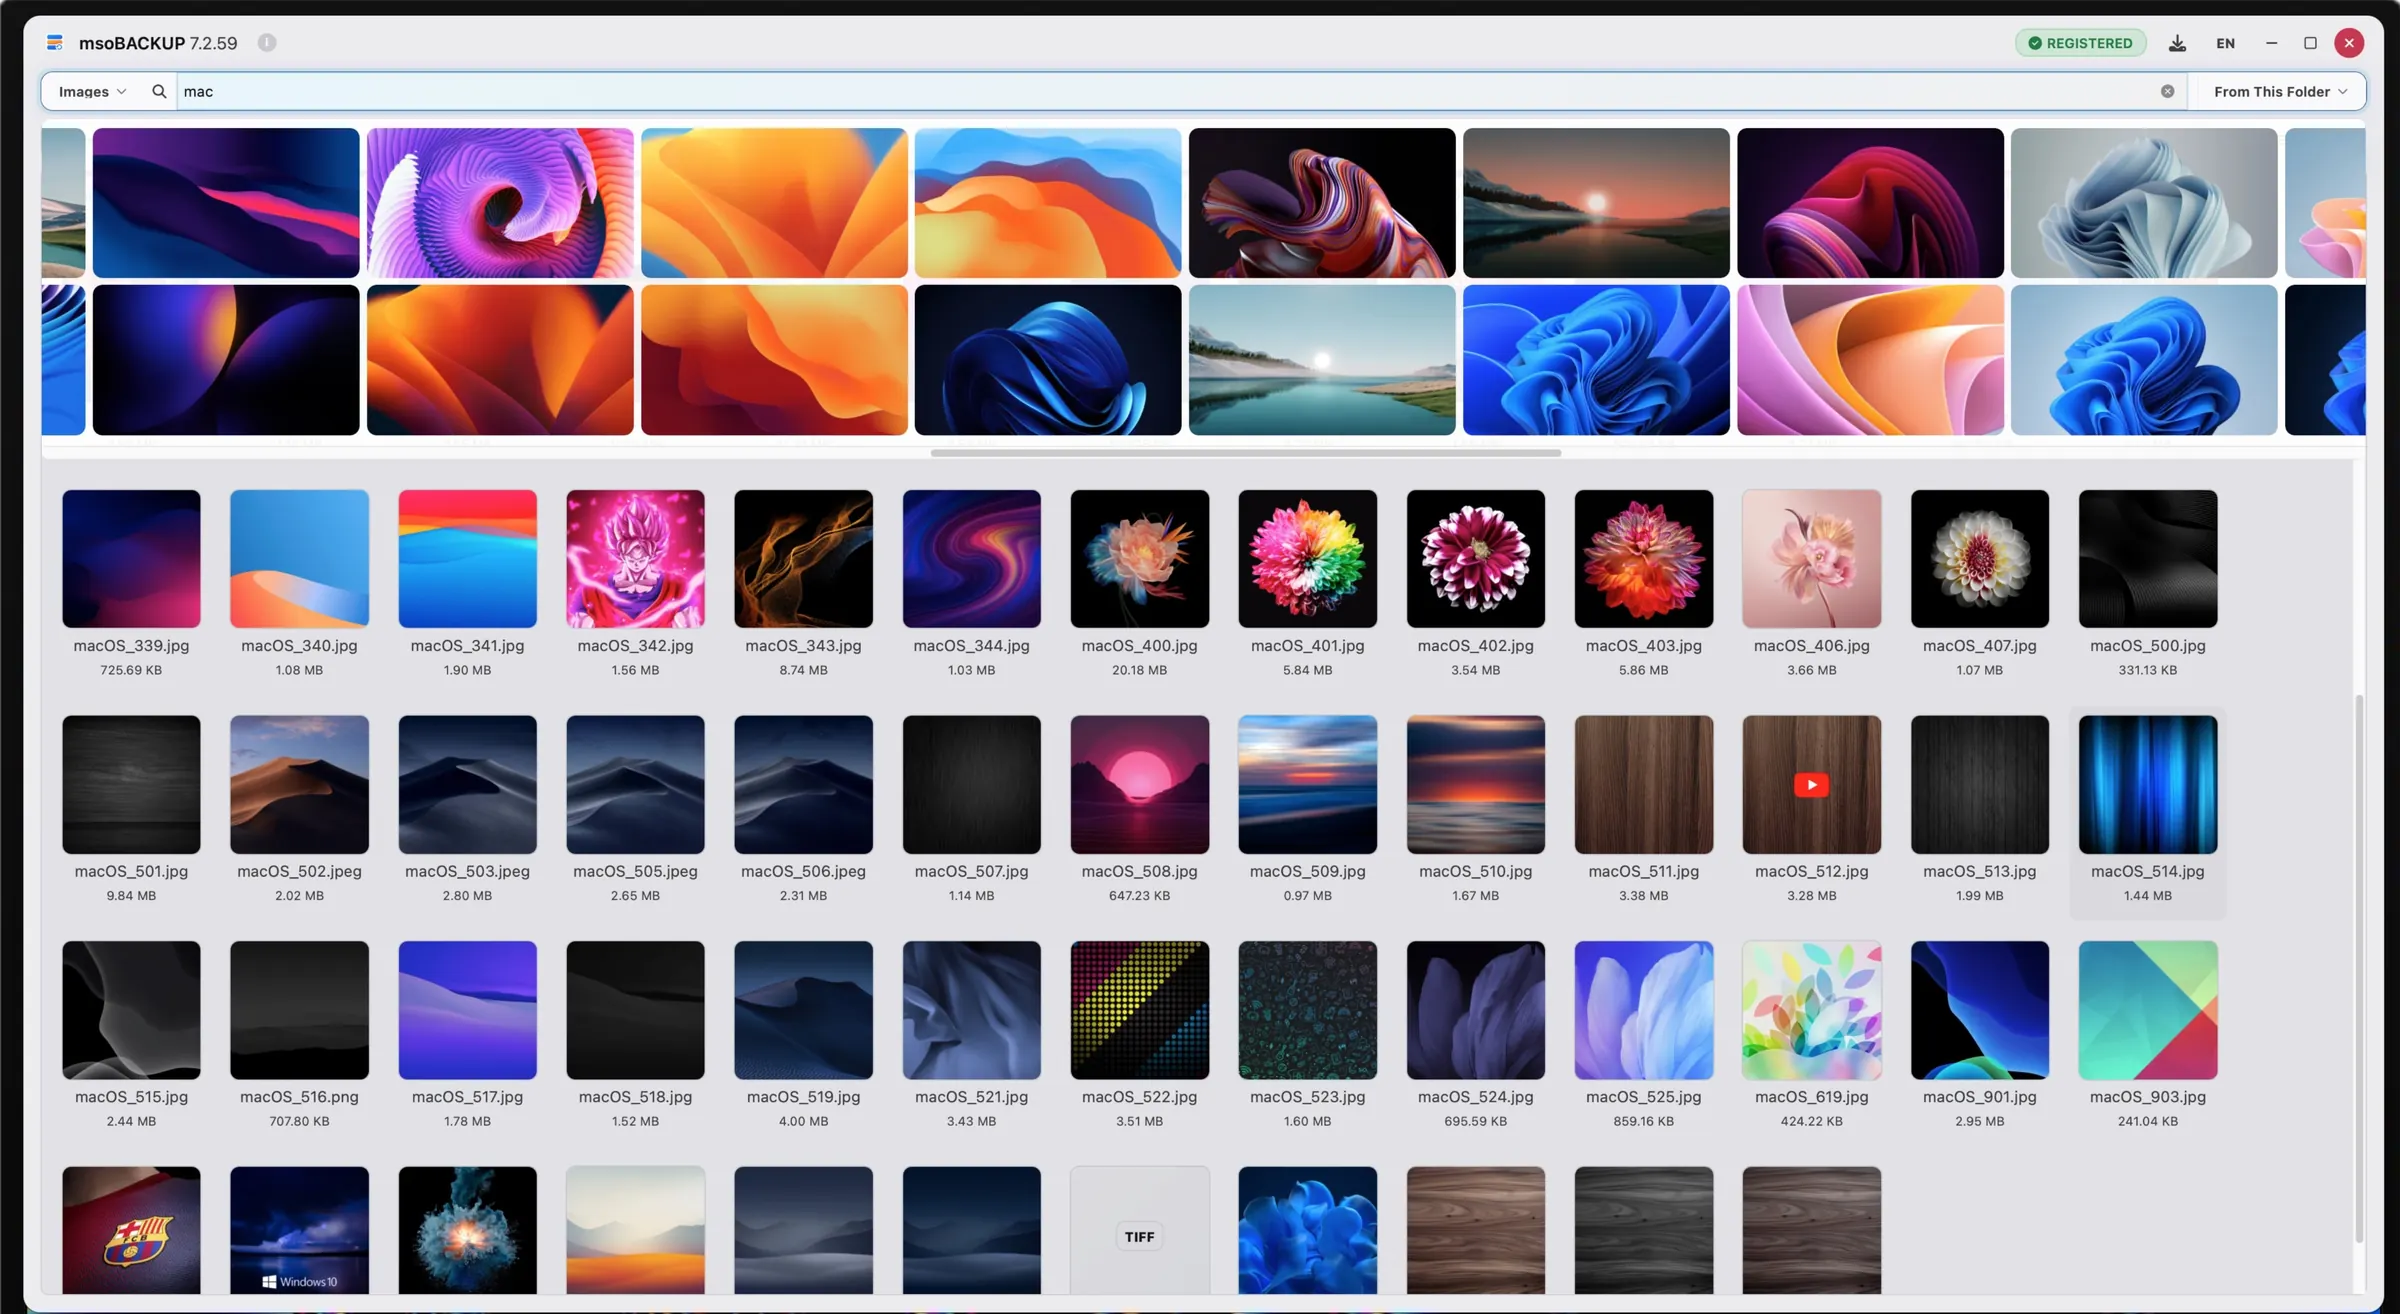This screenshot has width=2400, height=1314.
Task: Click the file name macOS_502.jpeg
Action: click(x=299, y=871)
